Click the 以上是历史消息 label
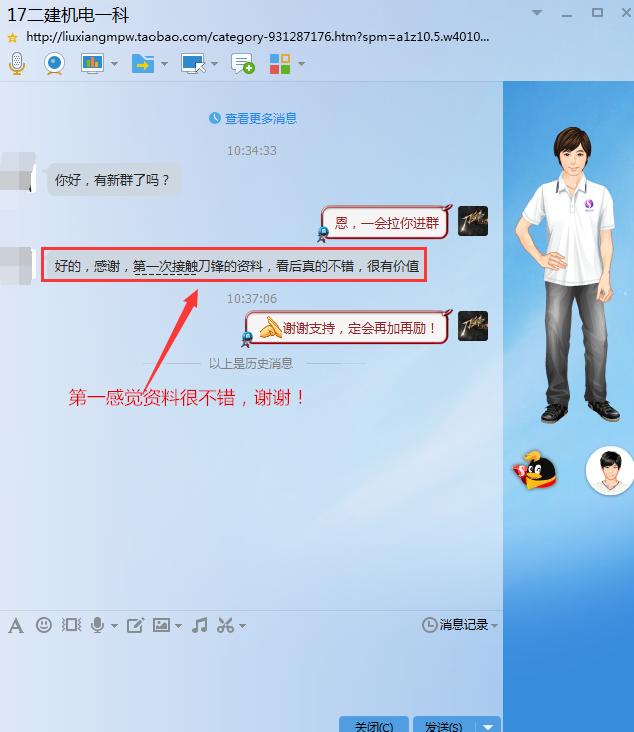The image size is (634, 732). 251,364
